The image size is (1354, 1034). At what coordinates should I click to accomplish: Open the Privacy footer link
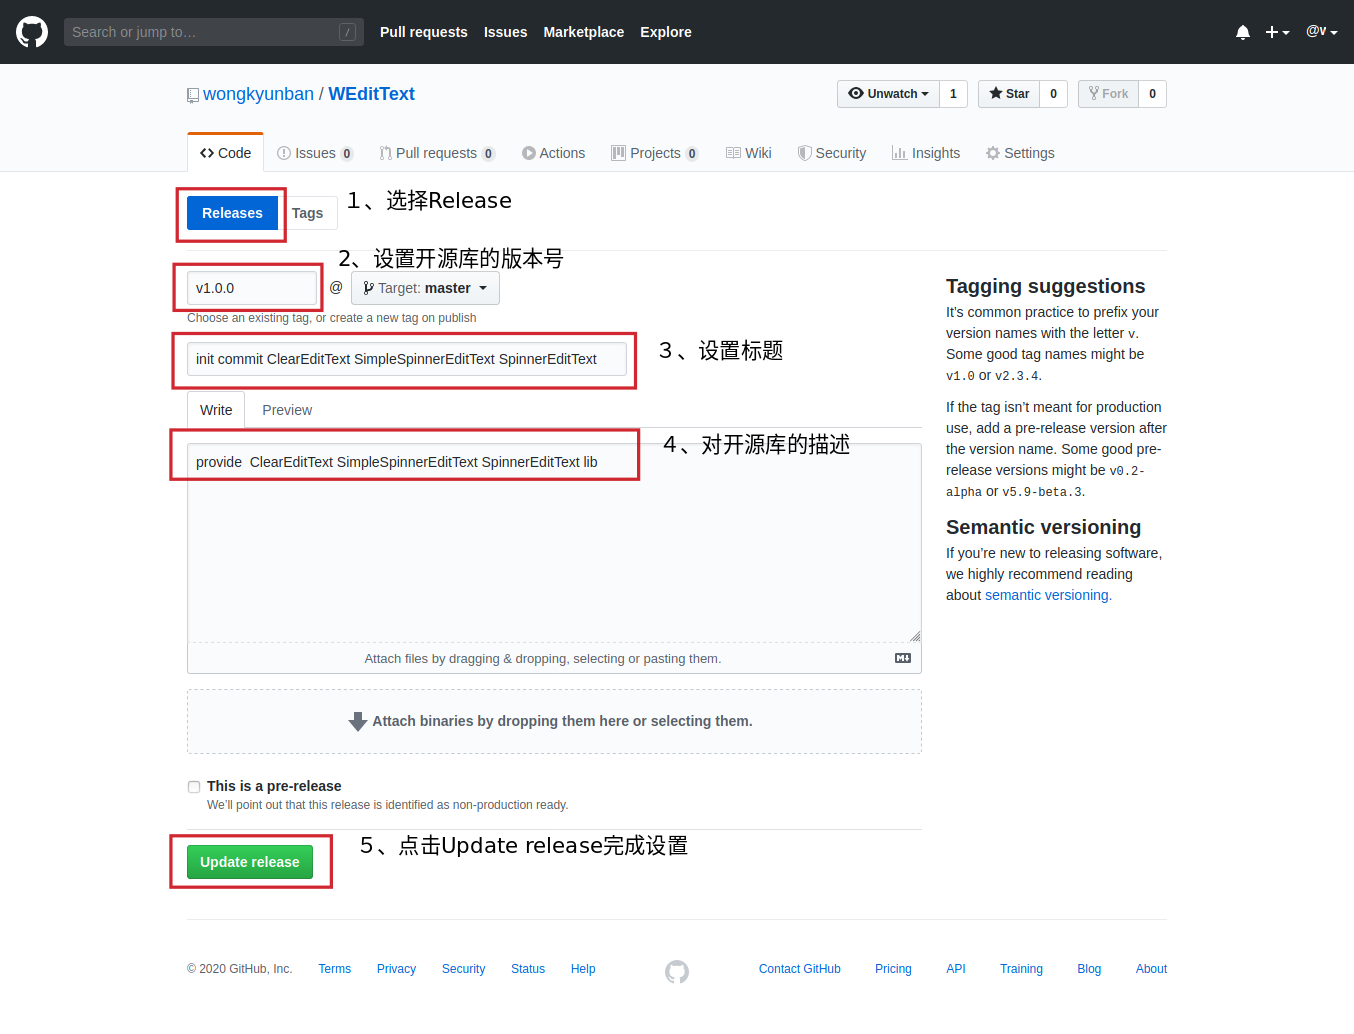(396, 969)
